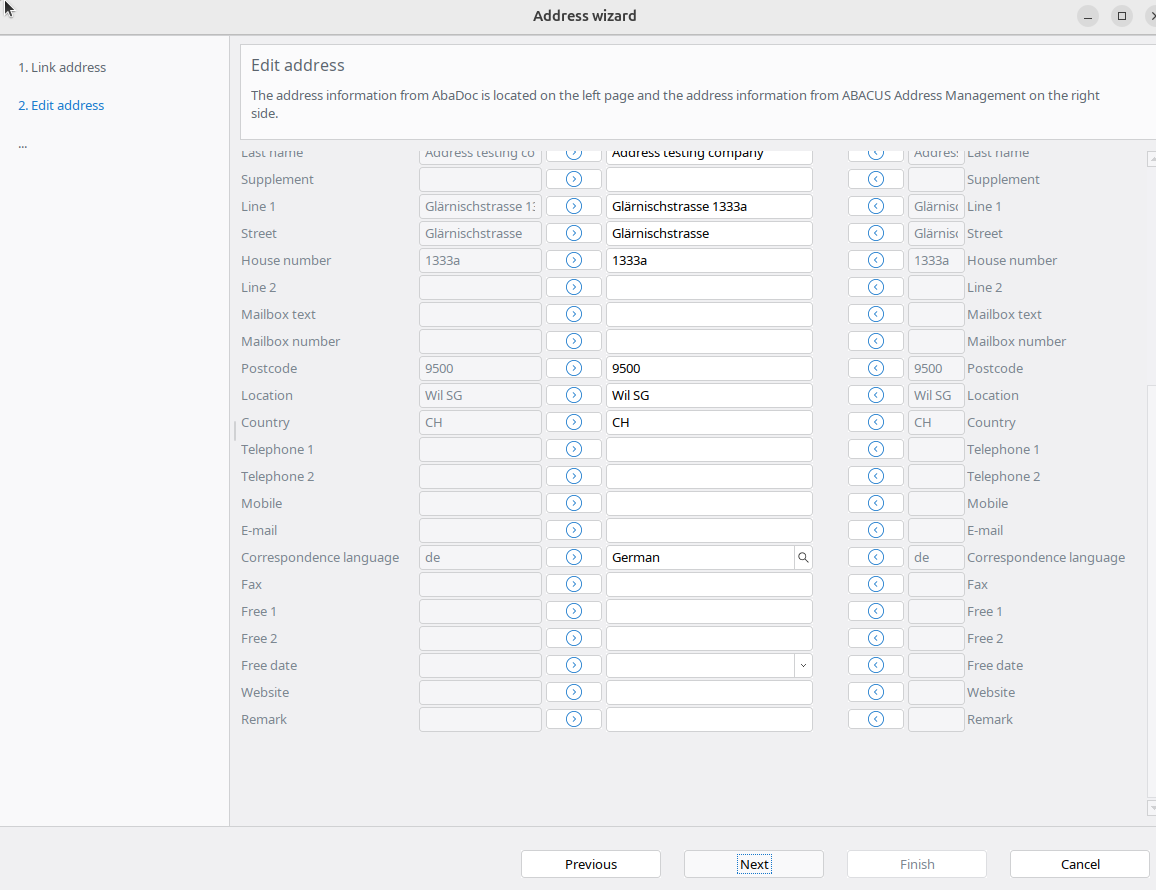This screenshot has height=890, width=1156.
Task: Focus the center Remark text field
Action: pyautogui.click(x=708, y=719)
